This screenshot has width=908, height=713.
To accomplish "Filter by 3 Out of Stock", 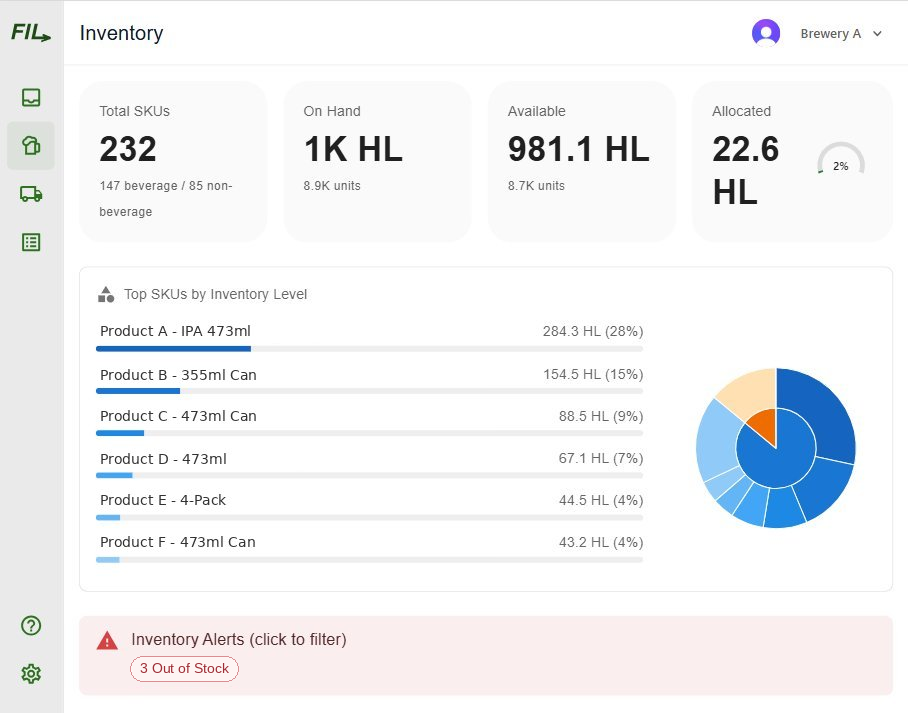I will [x=184, y=668].
